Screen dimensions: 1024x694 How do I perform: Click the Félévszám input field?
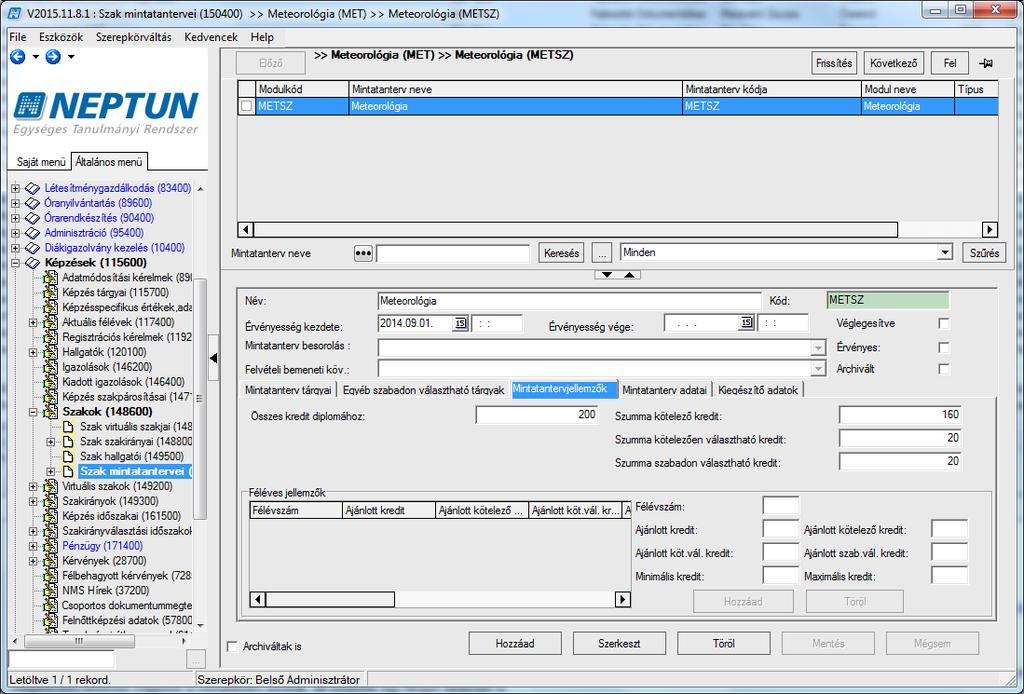(x=780, y=506)
